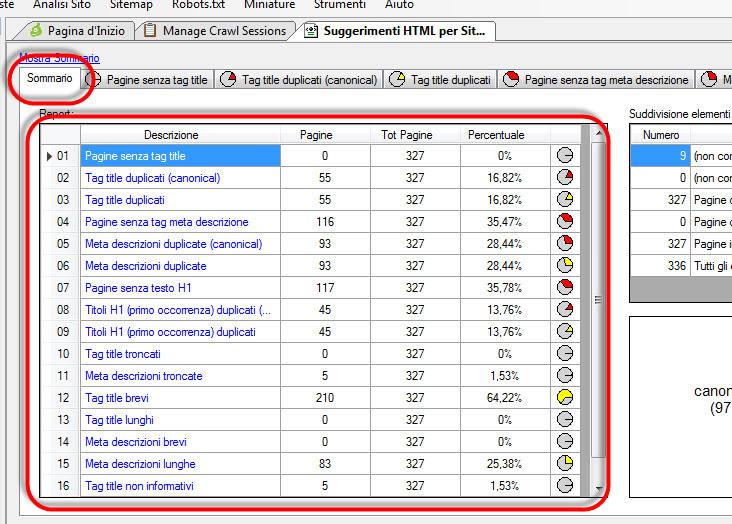Click pie icon in row 07 Pagine senza testo H1
The width and height of the screenshot is (732, 524).
[565, 287]
